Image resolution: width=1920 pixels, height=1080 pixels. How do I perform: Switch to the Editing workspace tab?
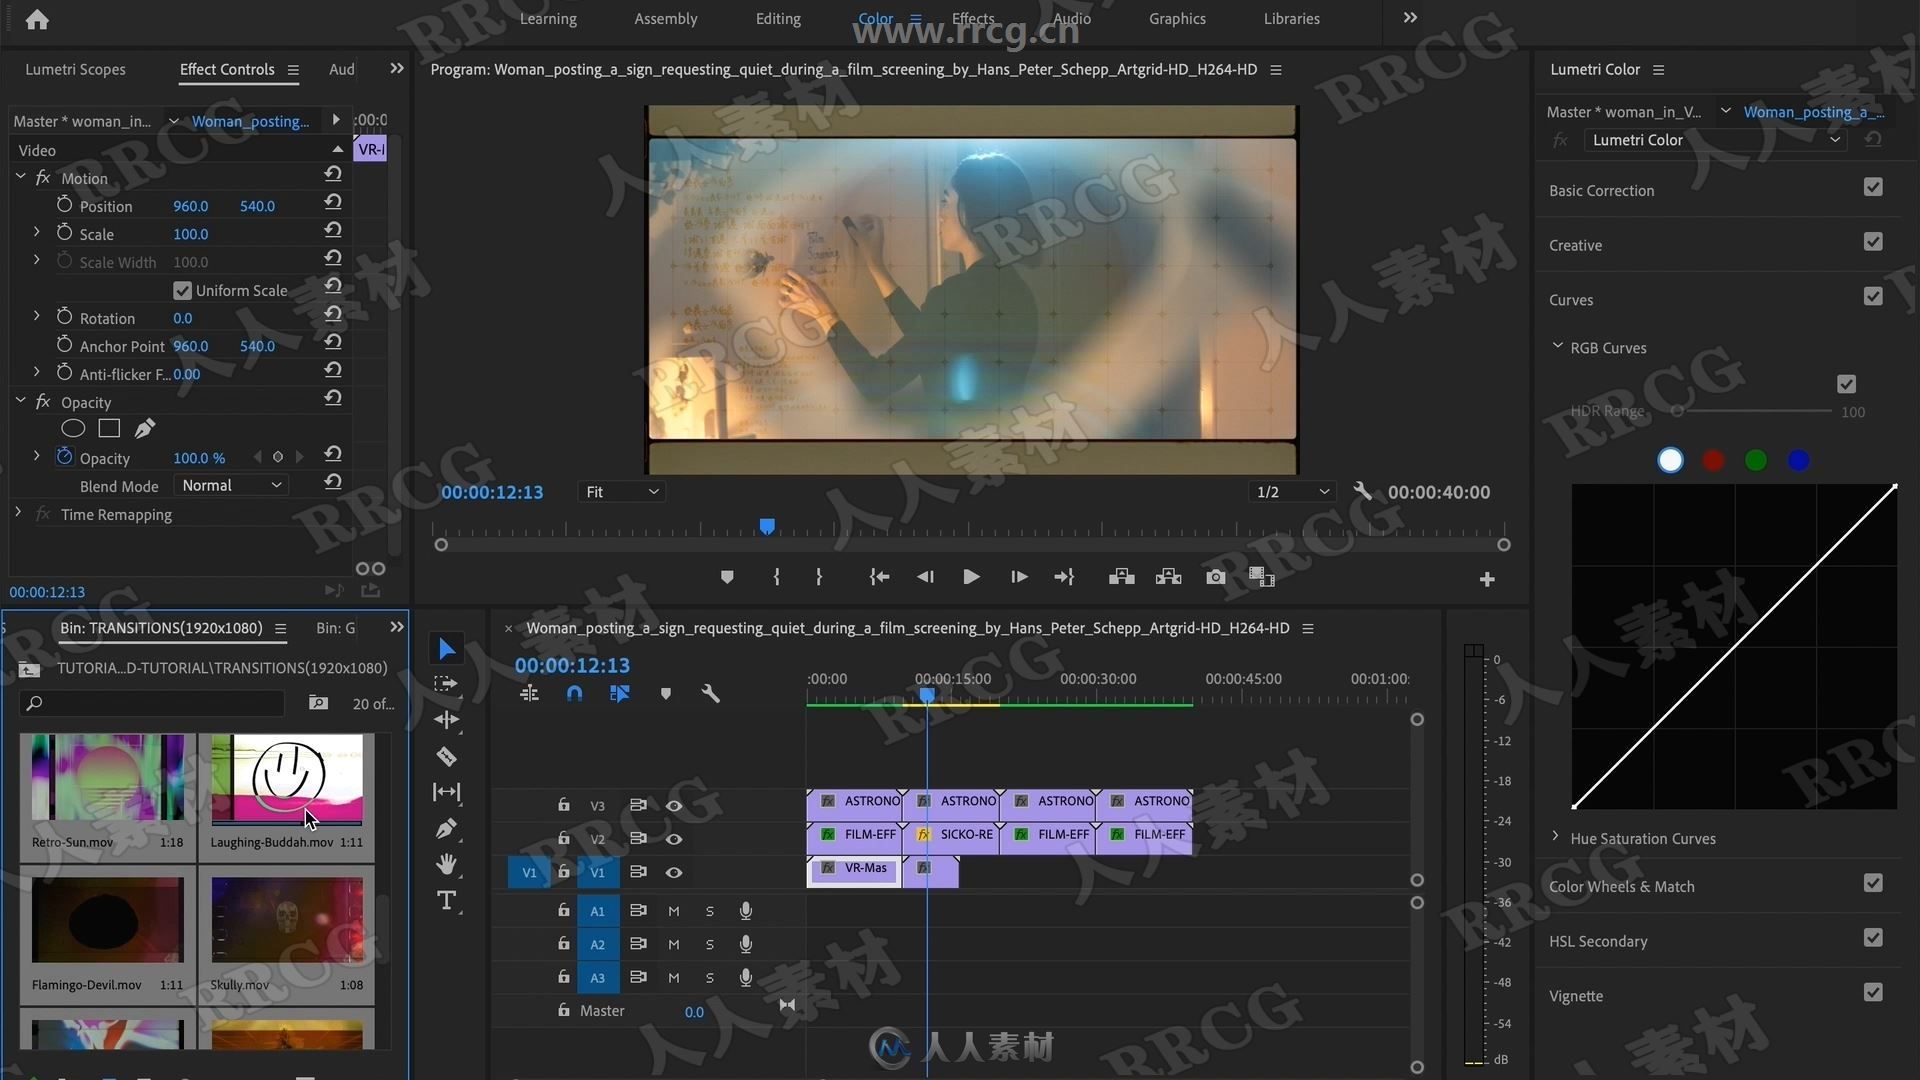[x=778, y=18]
